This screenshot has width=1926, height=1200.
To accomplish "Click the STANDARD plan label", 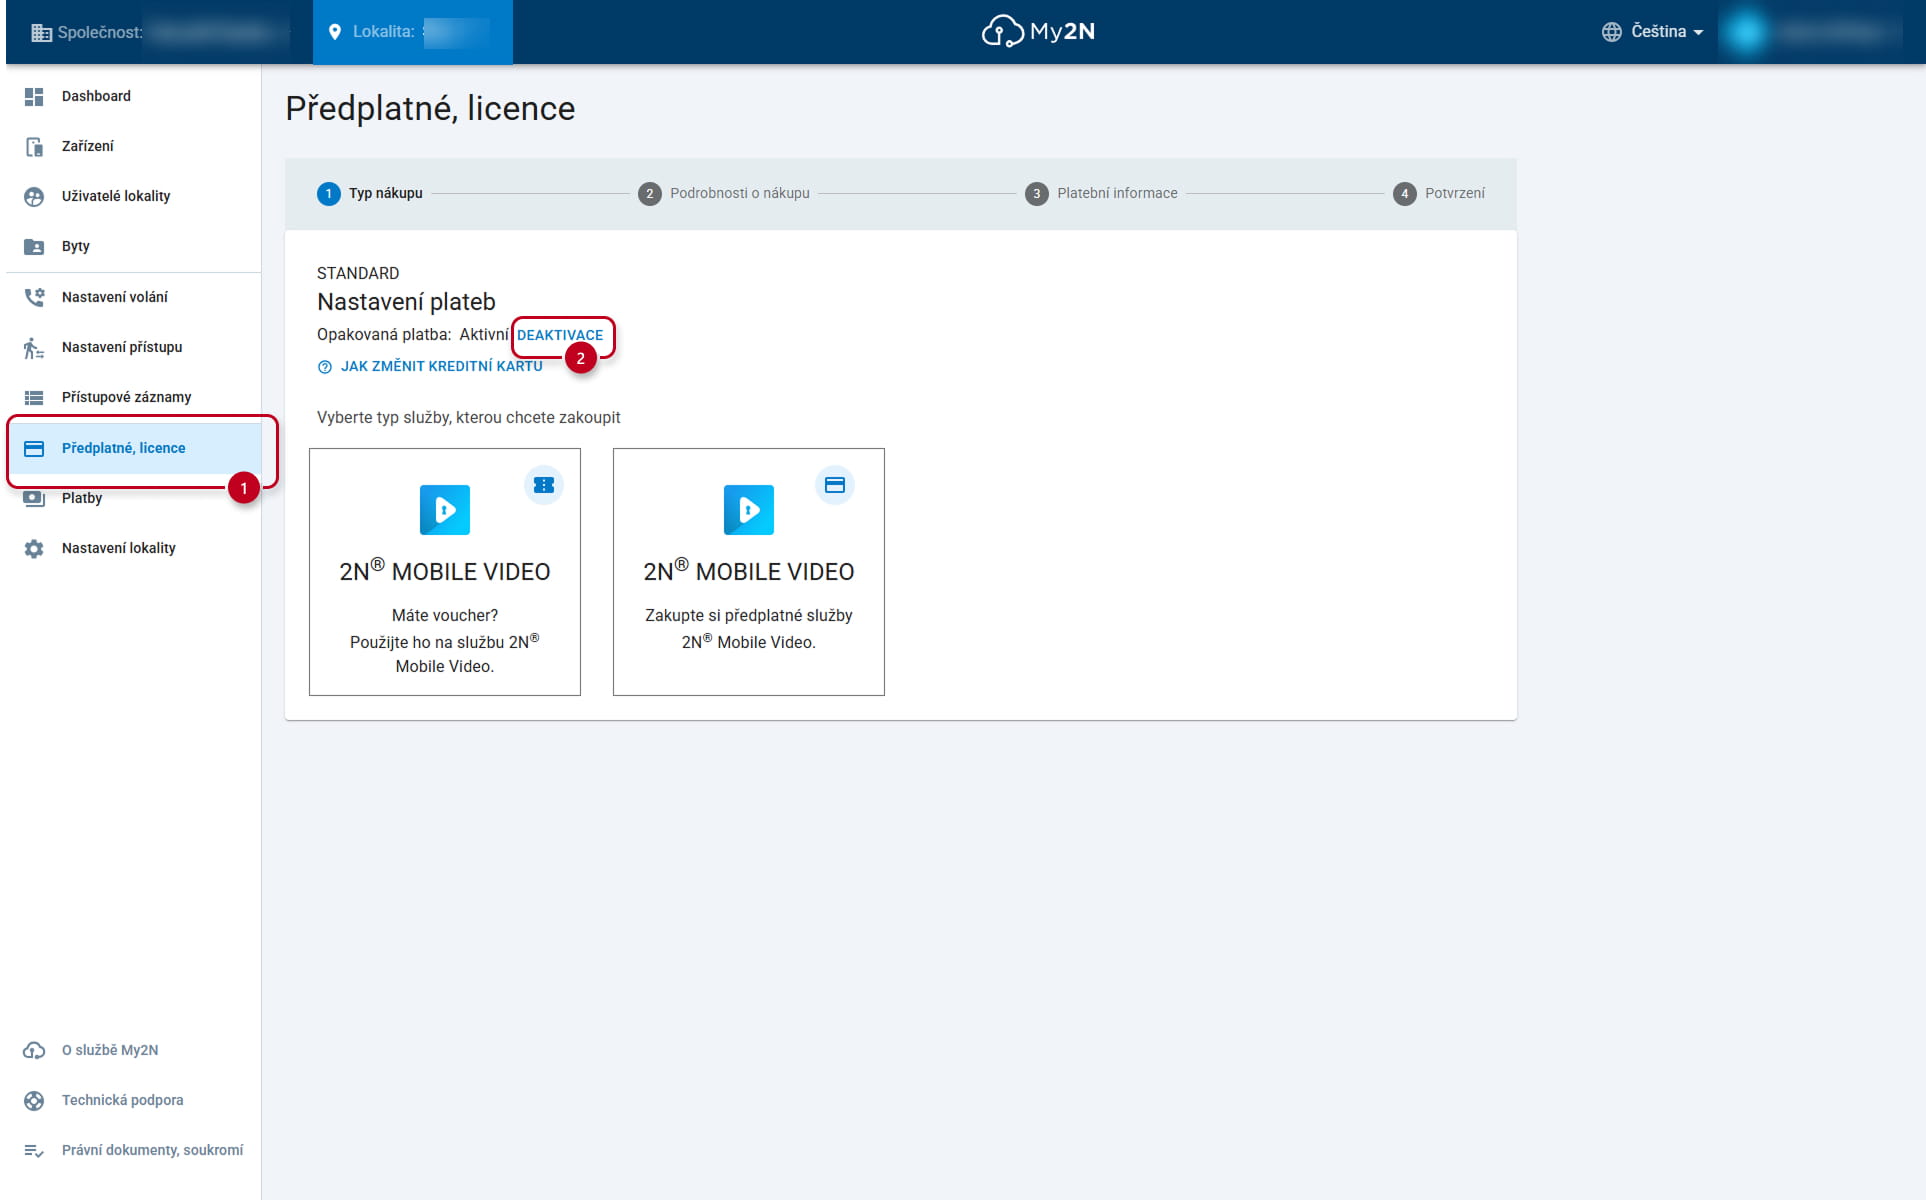I will coord(358,273).
